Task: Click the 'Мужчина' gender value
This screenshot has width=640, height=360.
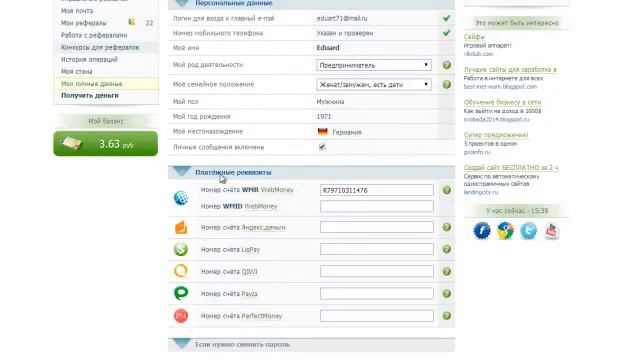Action: click(330, 102)
